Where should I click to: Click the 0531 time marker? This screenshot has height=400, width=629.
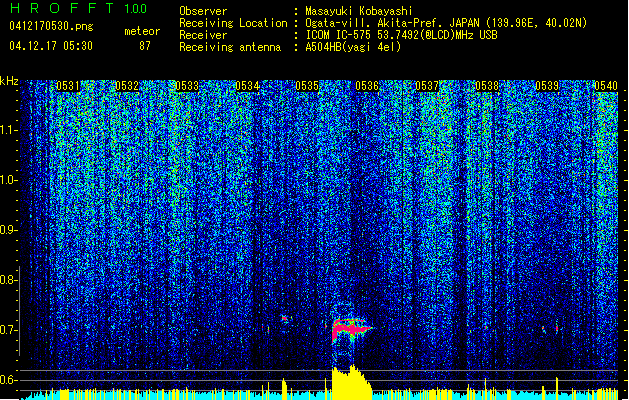[68, 86]
